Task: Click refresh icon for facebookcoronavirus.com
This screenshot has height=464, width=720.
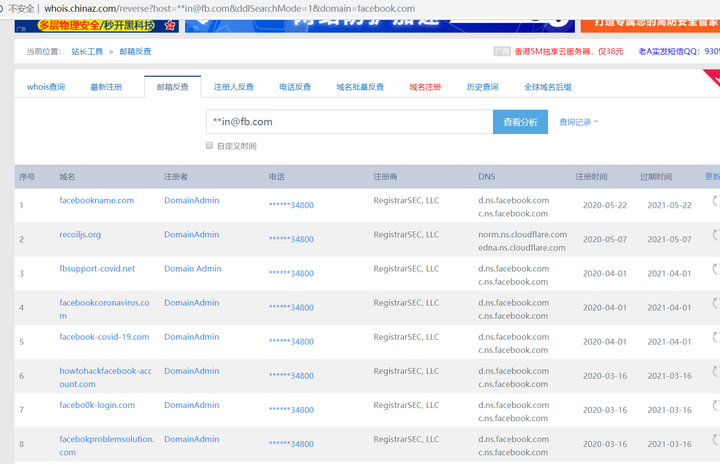Action: tap(716, 303)
